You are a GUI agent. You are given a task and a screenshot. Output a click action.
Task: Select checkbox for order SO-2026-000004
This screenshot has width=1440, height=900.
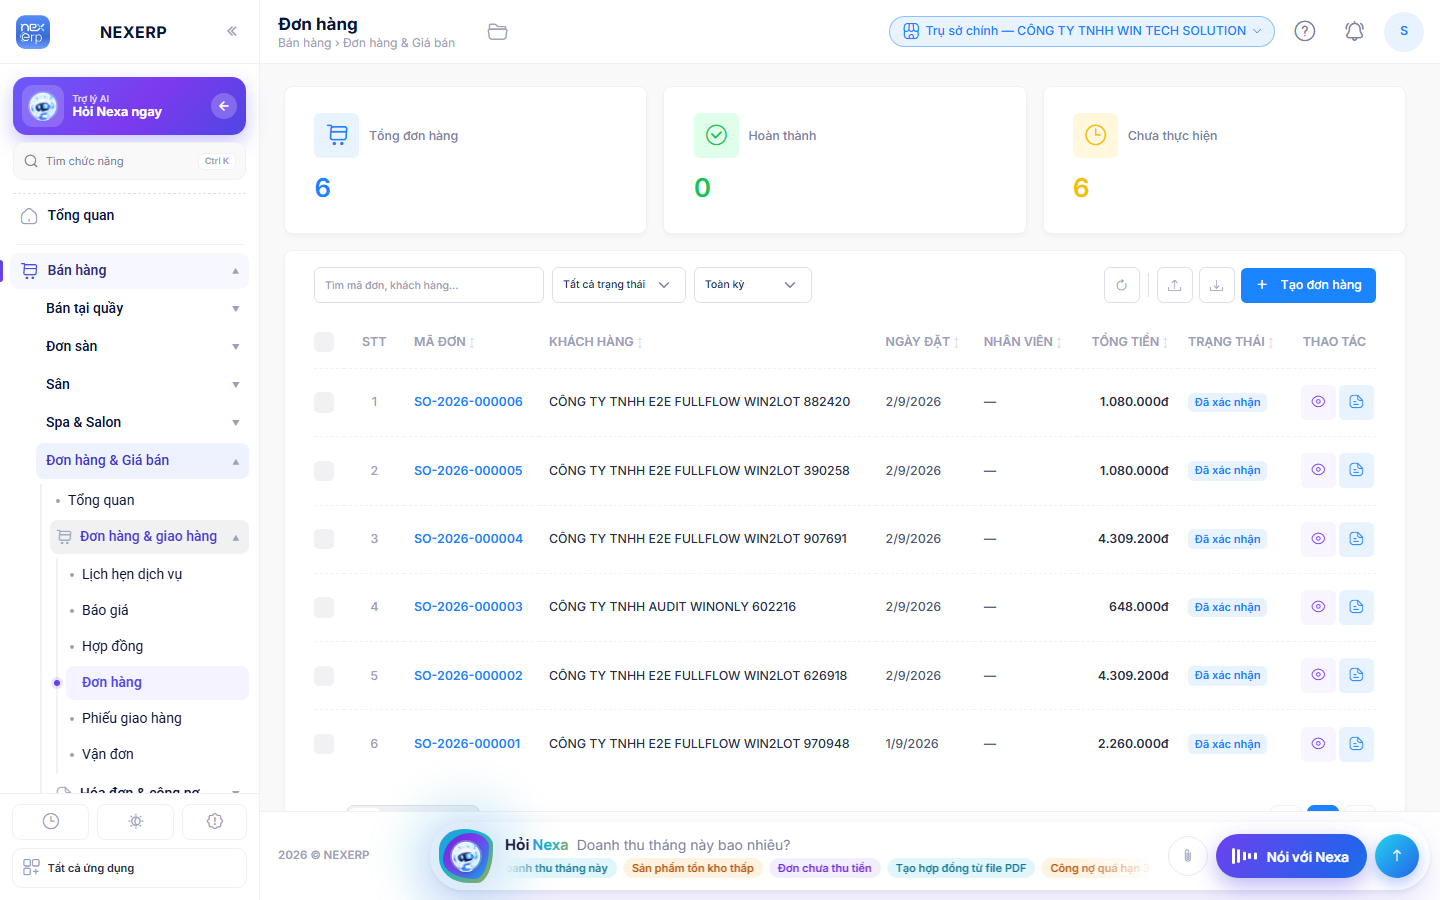click(324, 539)
